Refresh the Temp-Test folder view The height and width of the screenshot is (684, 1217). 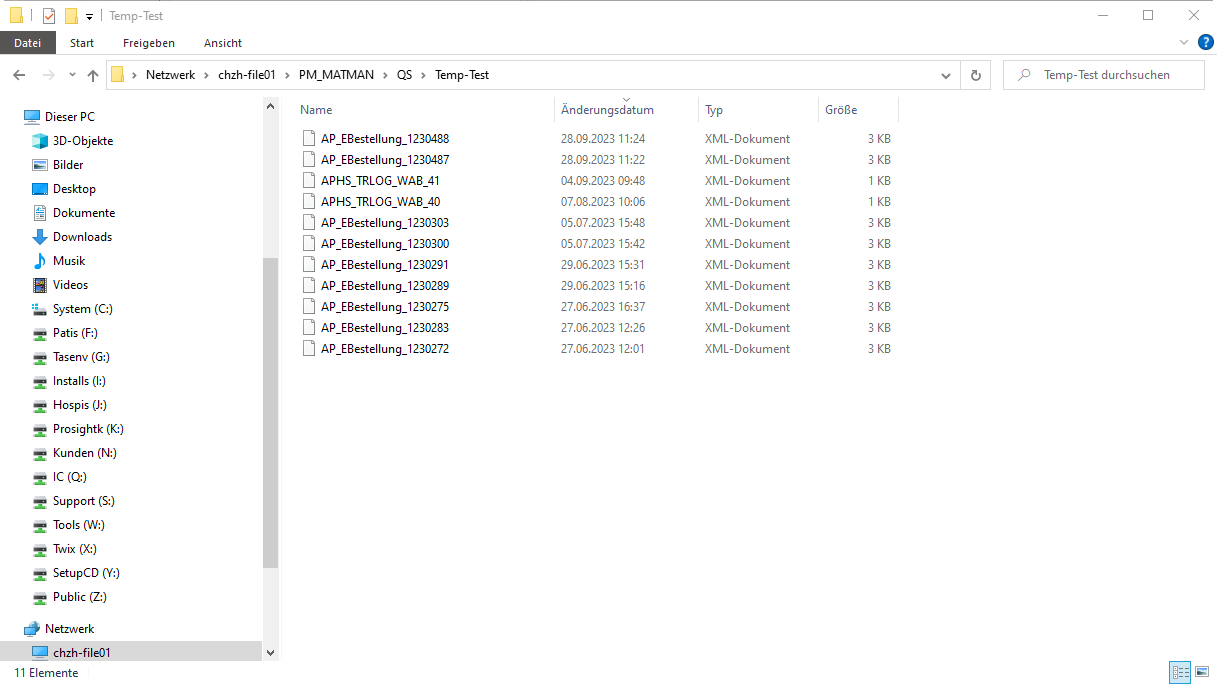[x=976, y=75]
